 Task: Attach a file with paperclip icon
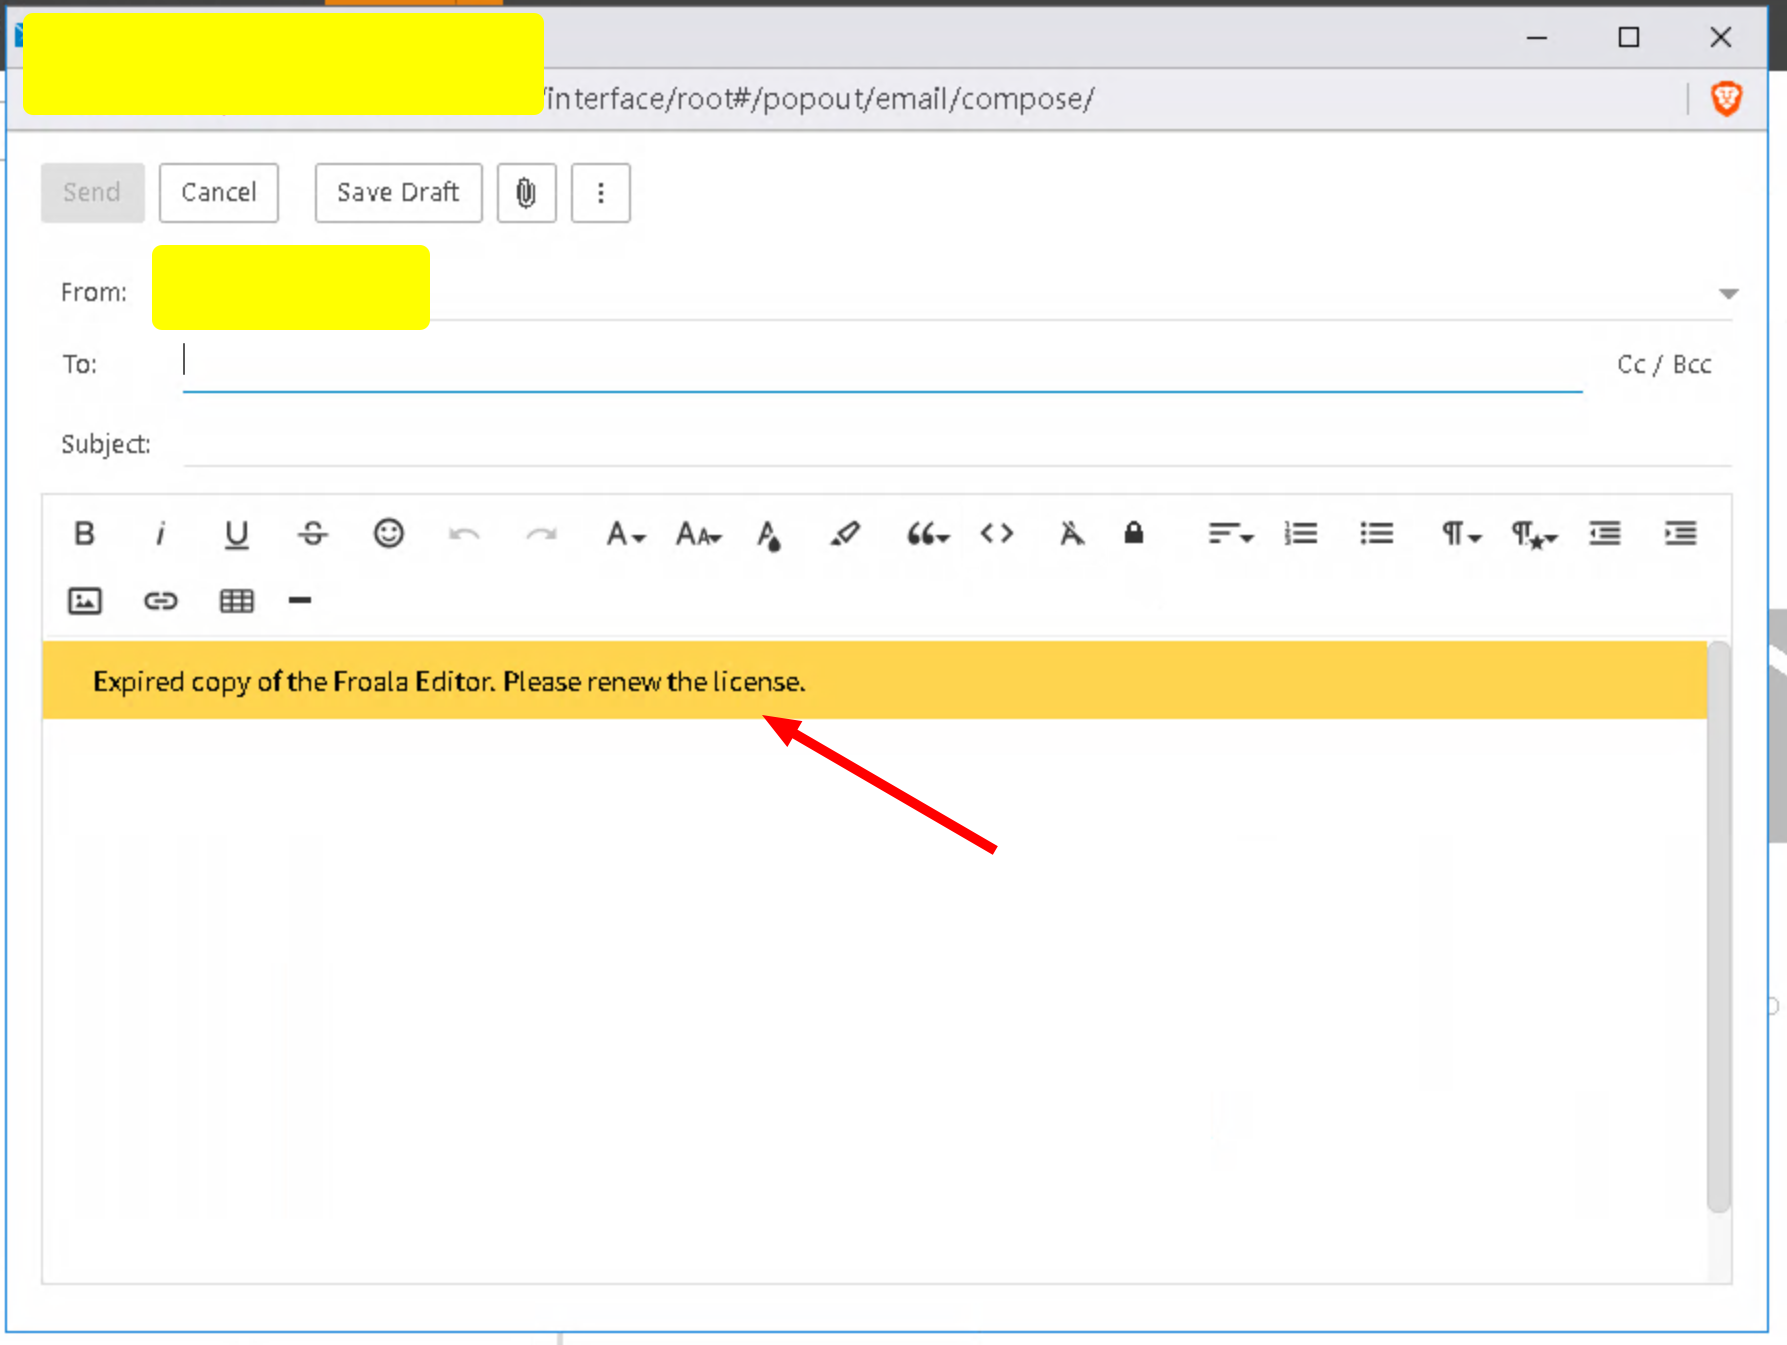tap(526, 192)
